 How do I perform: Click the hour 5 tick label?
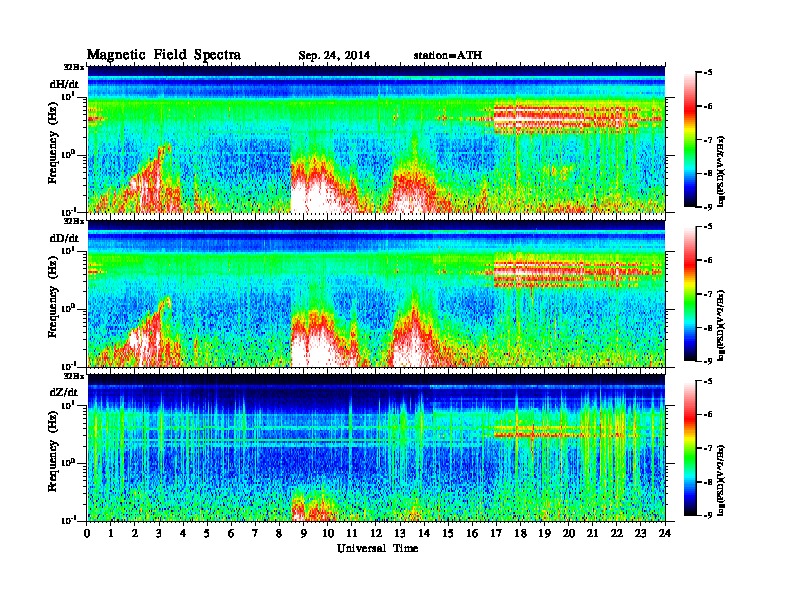coord(207,533)
